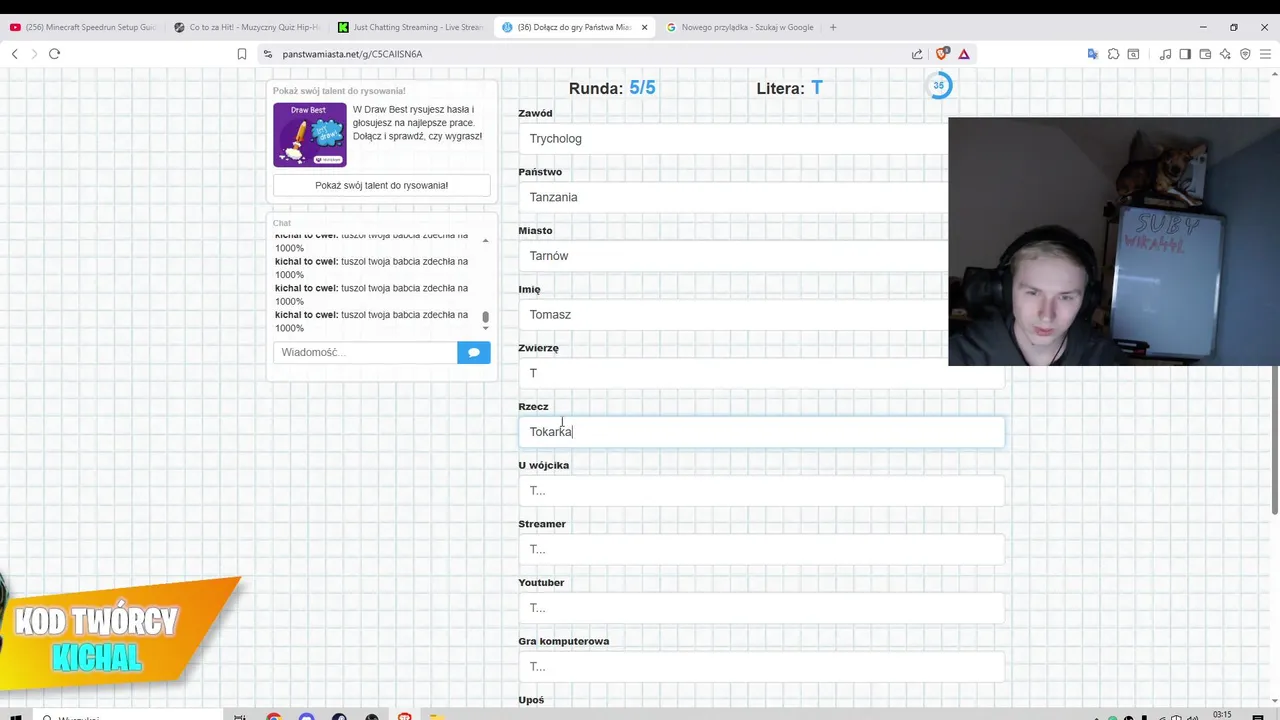Open Brave Rewards triangle icon
Screen dimensions: 1280x720
[x=964, y=54]
